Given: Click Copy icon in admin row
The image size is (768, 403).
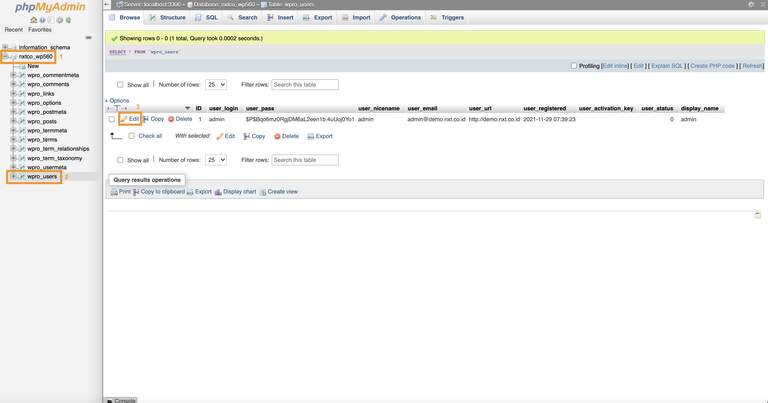Looking at the screenshot, I should point(146,119).
